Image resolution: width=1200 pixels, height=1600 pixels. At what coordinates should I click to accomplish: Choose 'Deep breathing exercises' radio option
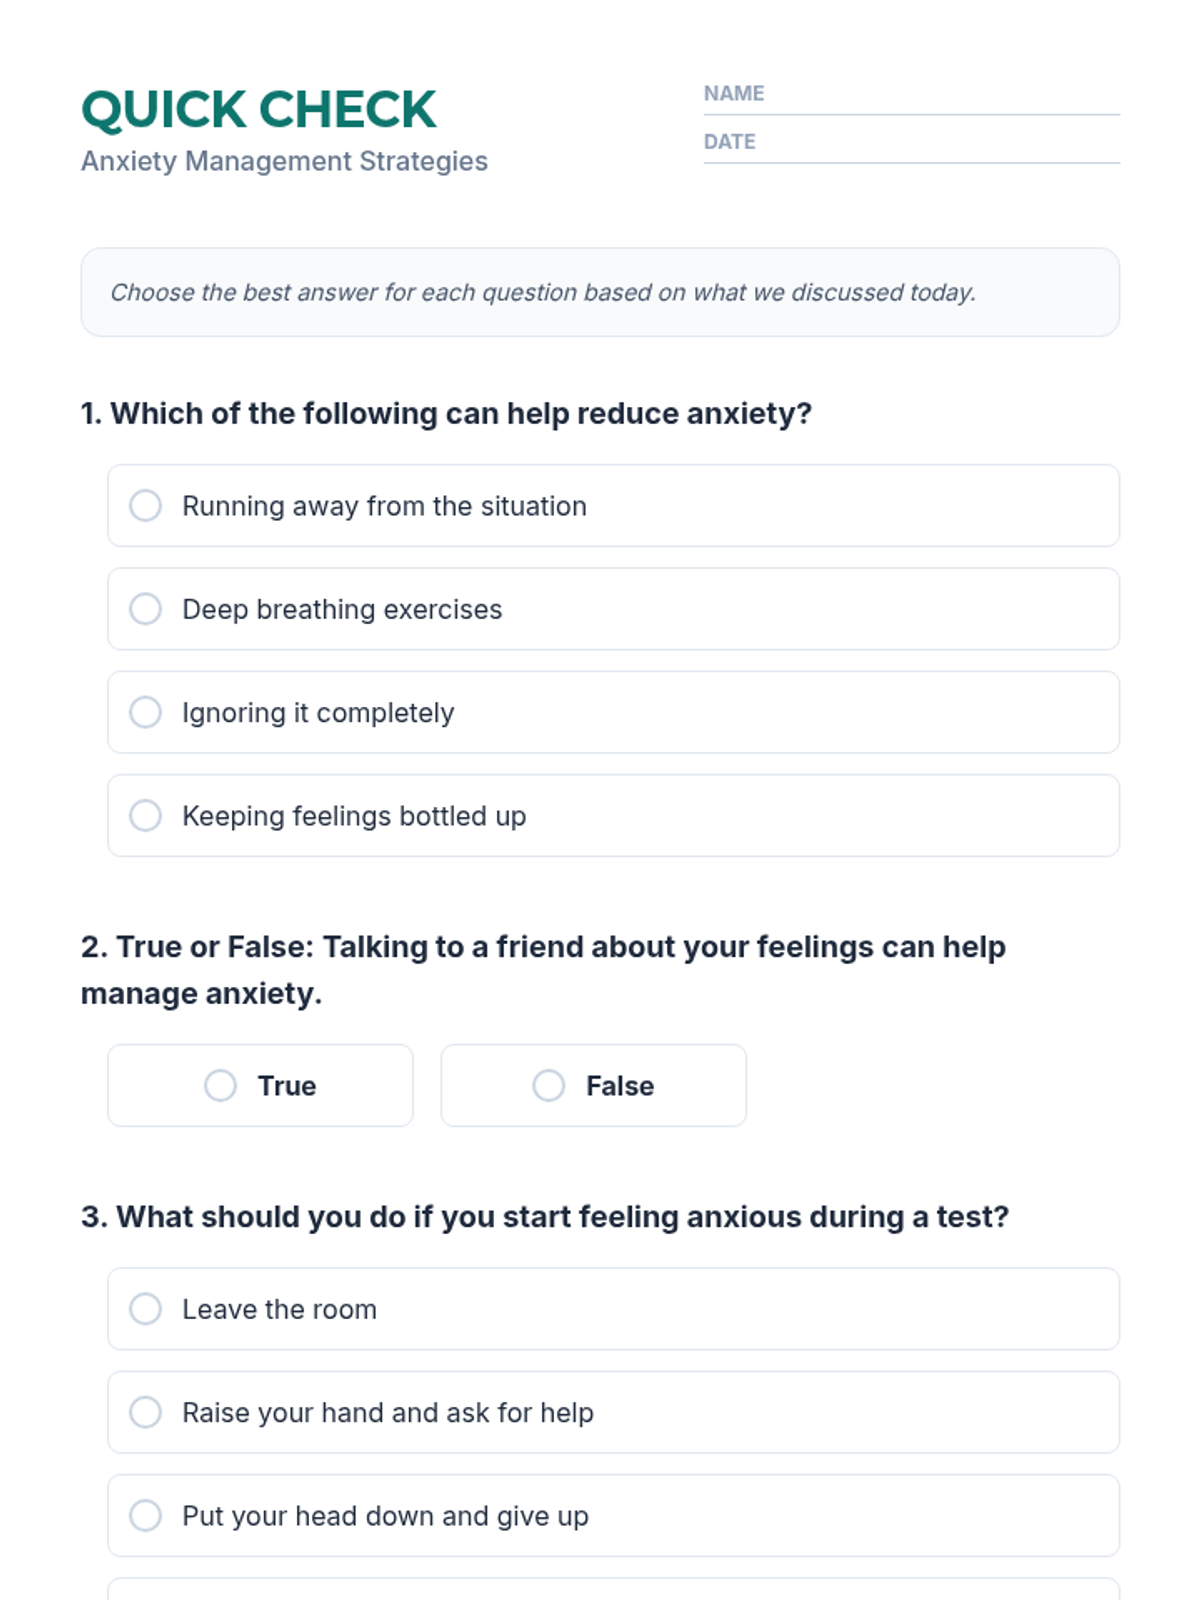point(145,609)
